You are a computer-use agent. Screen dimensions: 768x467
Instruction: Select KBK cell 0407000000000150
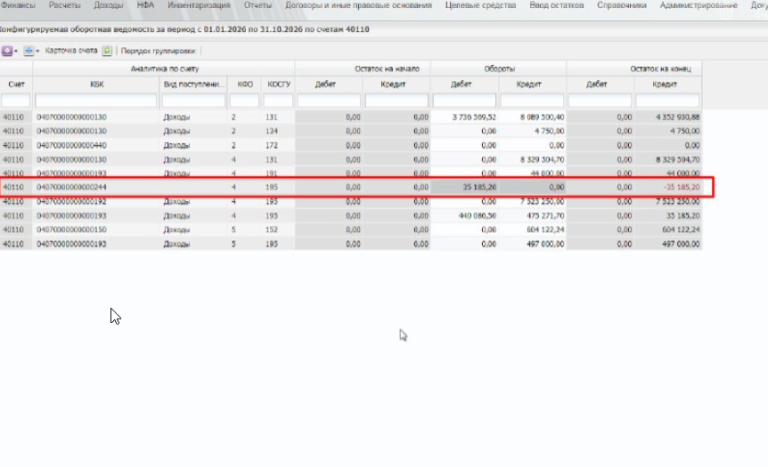[72, 230]
